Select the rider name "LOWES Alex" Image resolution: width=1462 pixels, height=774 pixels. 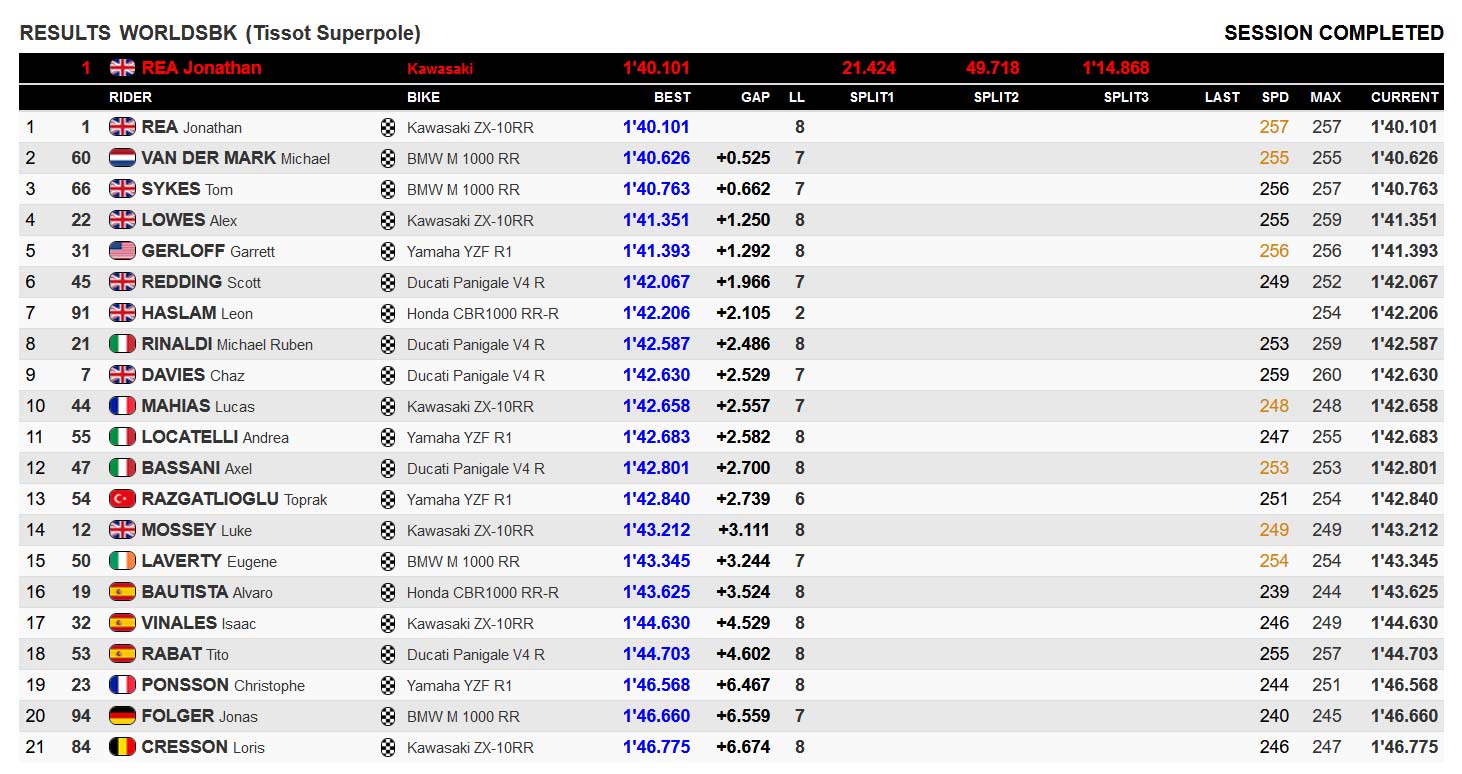point(189,220)
